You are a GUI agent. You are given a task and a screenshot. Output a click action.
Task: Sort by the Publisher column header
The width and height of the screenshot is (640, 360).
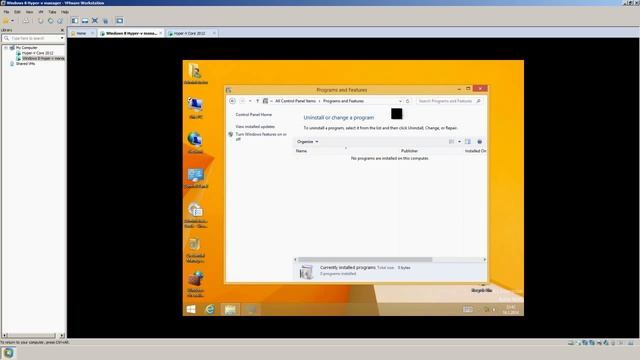pyautogui.click(x=409, y=151)
